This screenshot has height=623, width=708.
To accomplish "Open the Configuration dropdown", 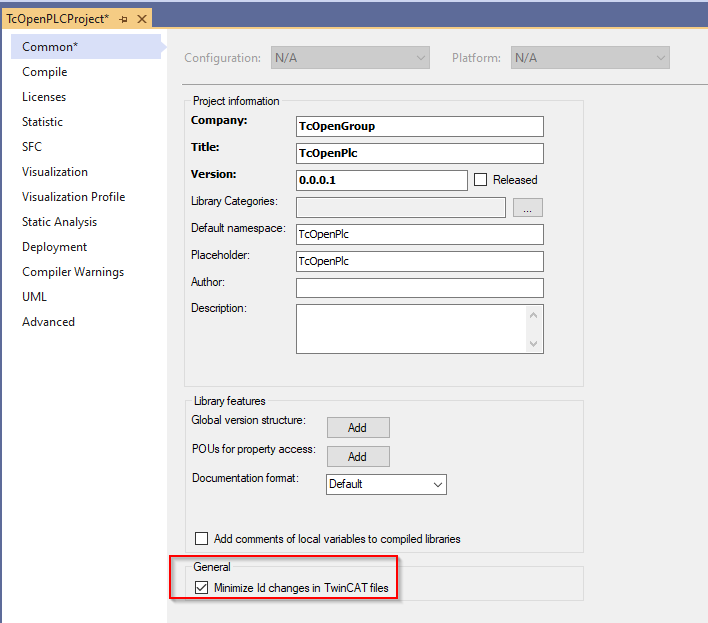I will [350, 58].
